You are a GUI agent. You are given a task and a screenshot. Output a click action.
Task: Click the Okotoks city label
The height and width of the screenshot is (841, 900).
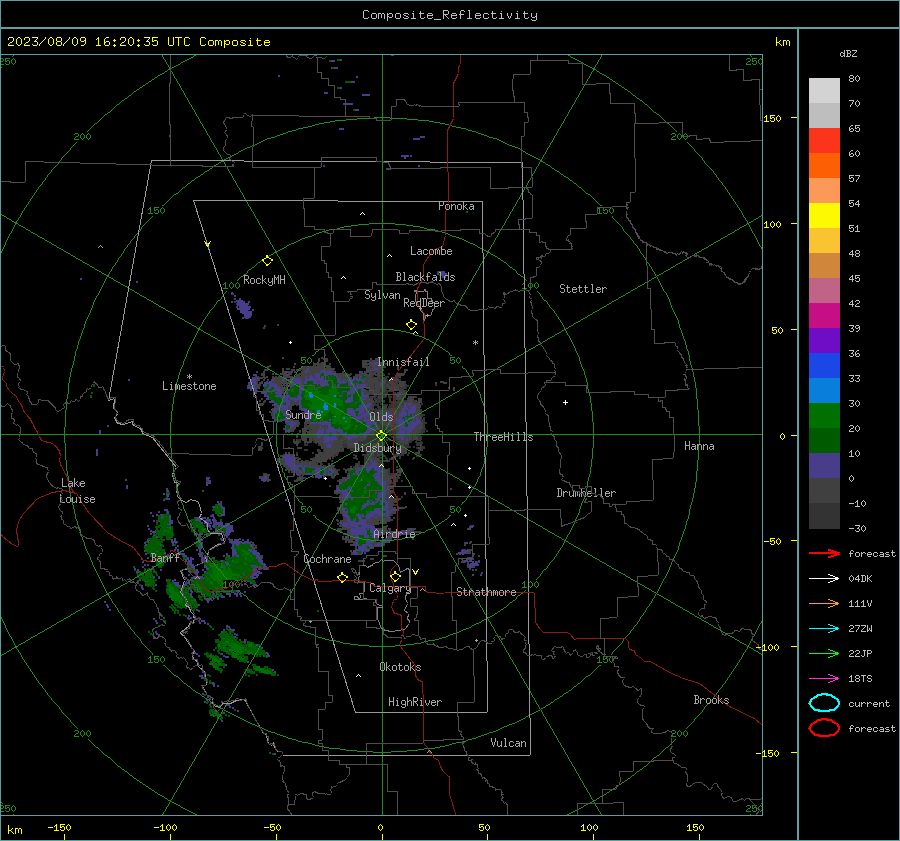400,667
